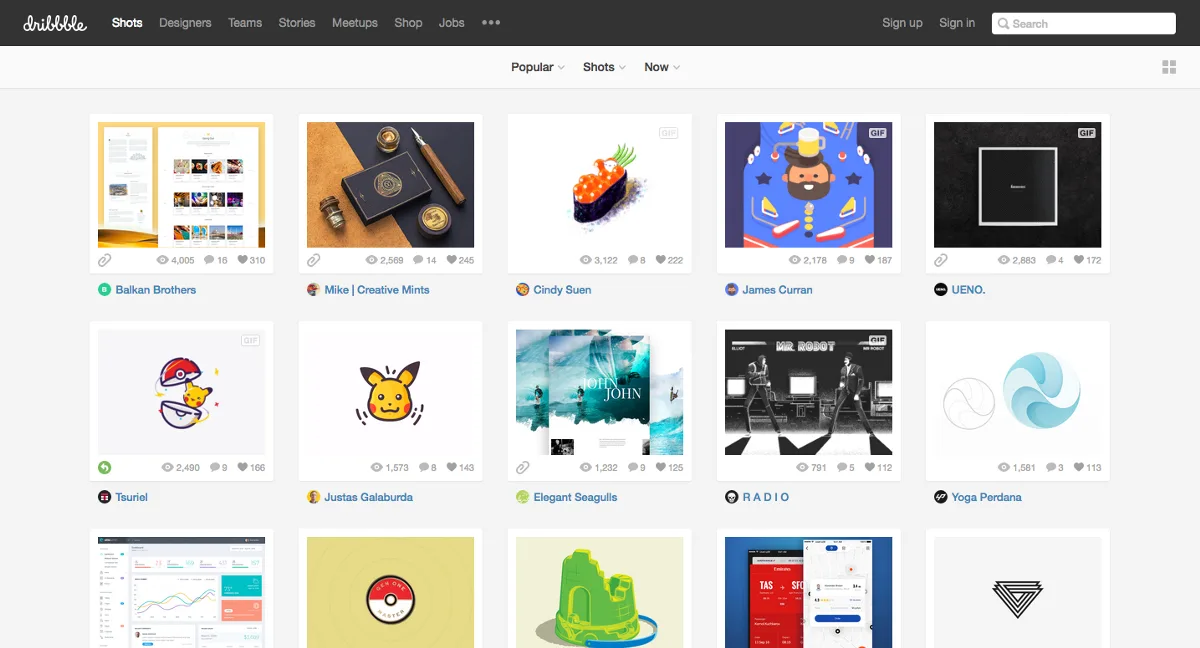Click into the Search field

[x=1084, y=23]
